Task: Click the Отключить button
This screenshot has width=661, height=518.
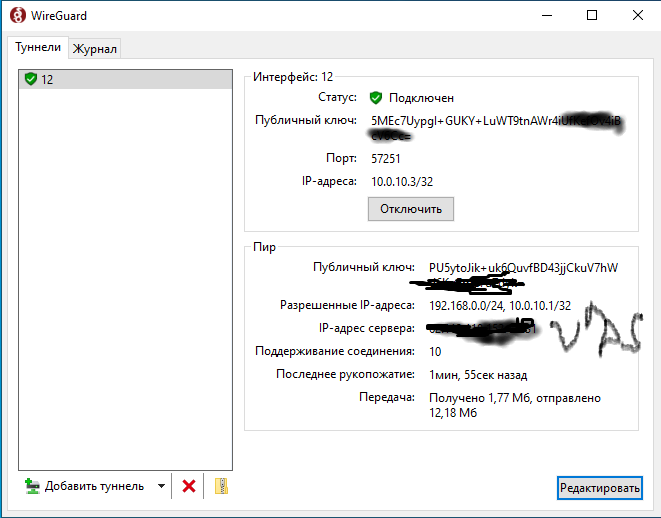Action: tap(411, 209)
